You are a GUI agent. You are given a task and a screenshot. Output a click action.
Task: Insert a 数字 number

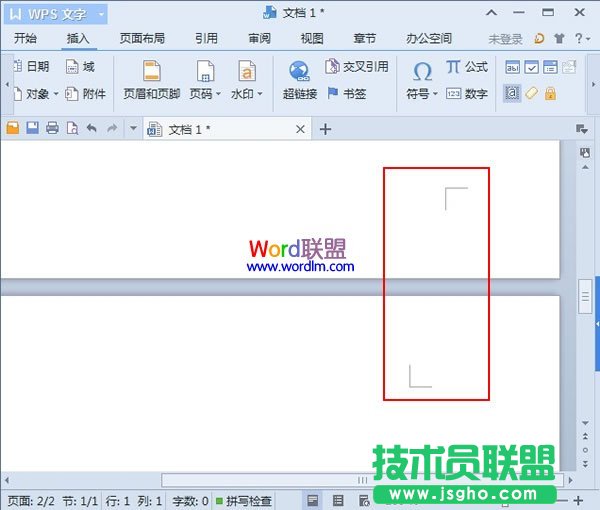[467, 94]
